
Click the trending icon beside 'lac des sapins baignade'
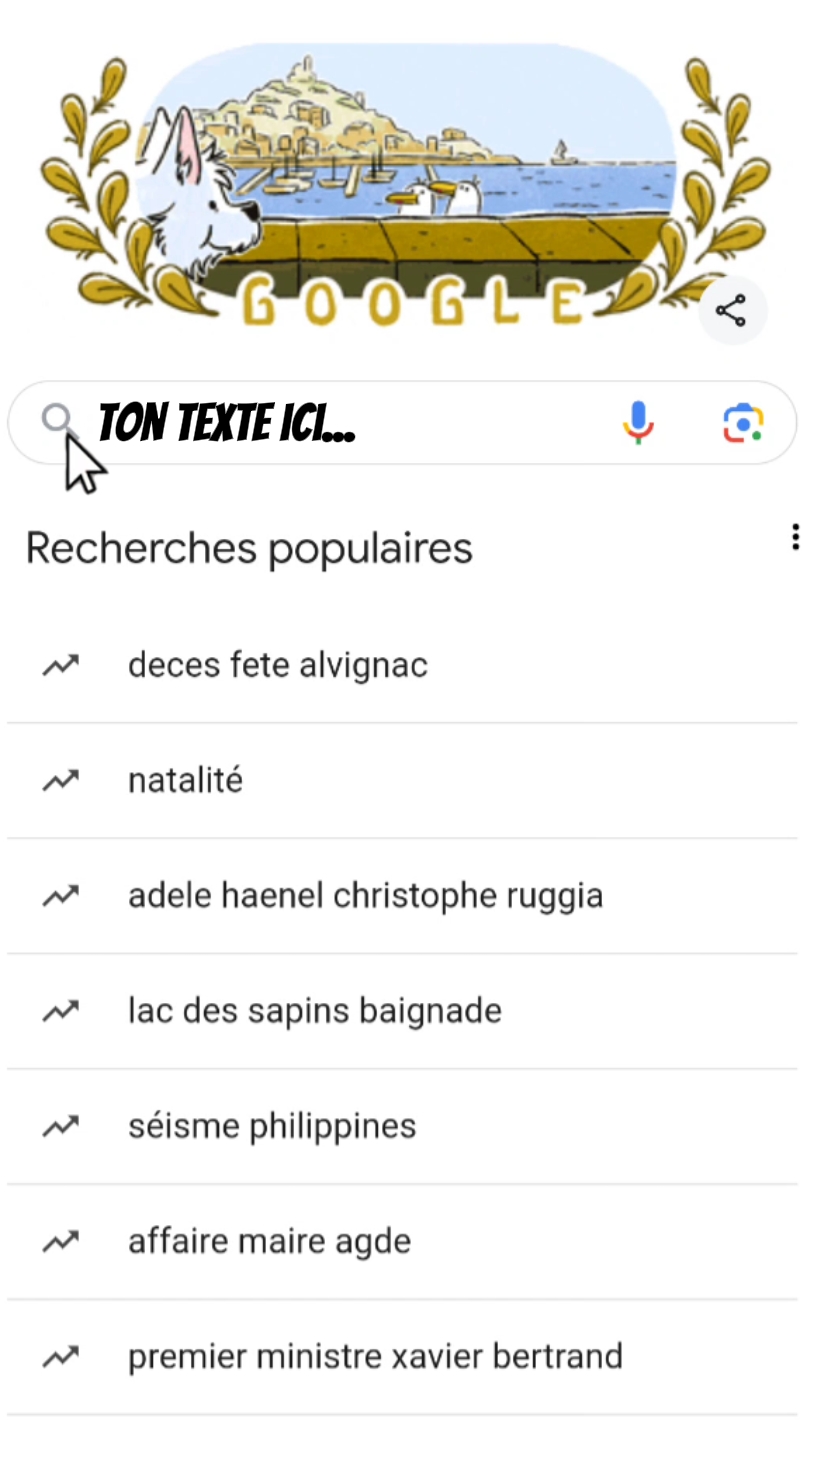click(x=60, y=1011)
